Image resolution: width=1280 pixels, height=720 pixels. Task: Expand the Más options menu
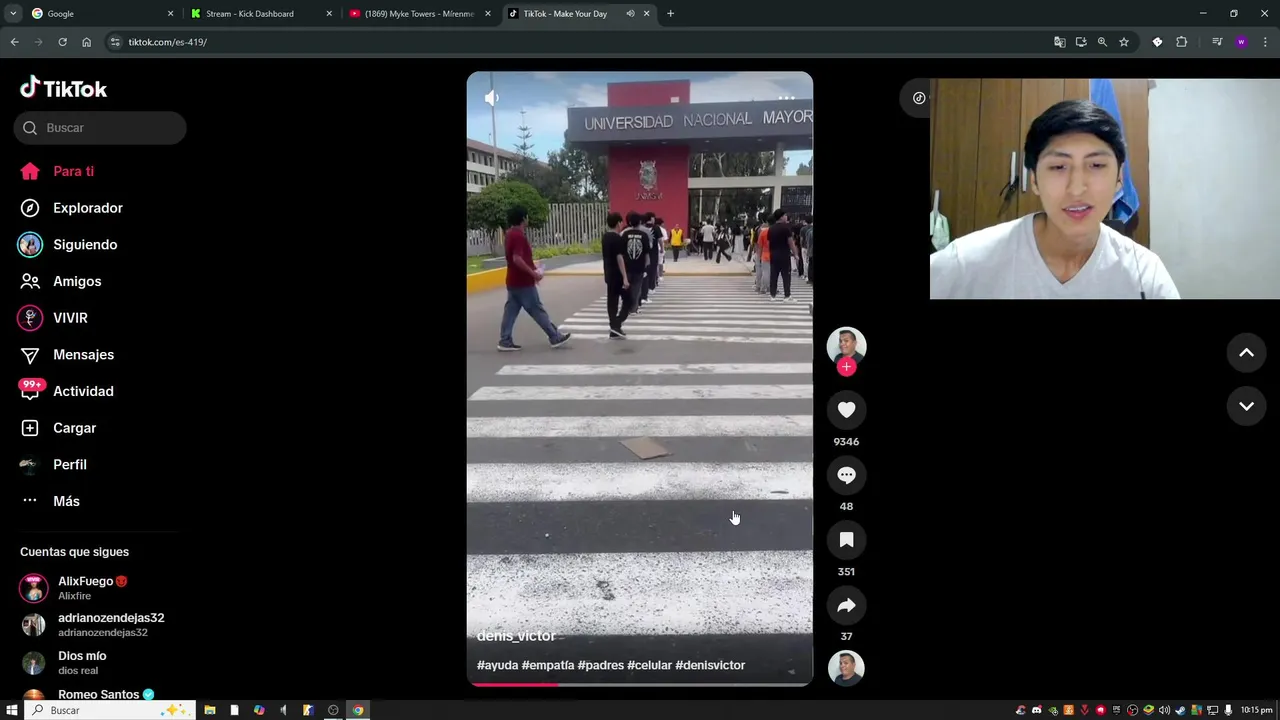pos(51,501)
